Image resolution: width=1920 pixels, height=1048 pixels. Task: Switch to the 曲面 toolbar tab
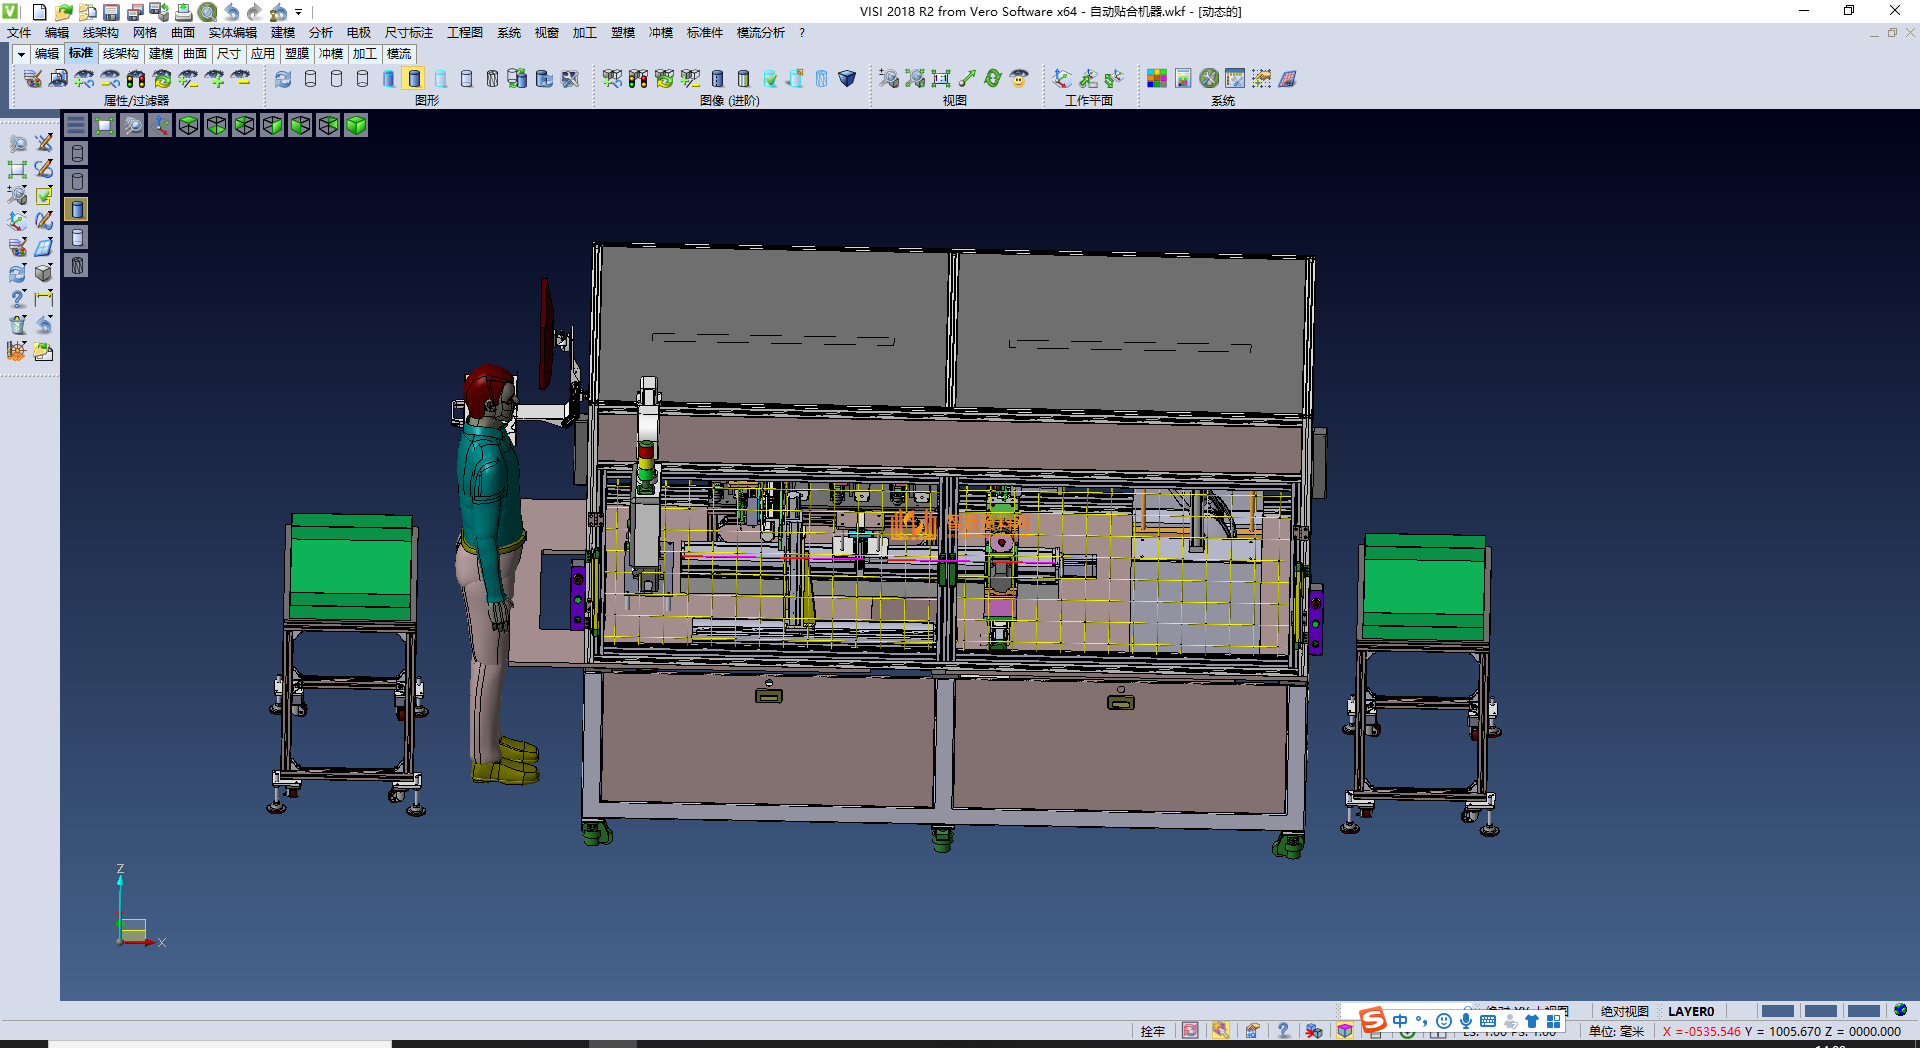point(195,54)
